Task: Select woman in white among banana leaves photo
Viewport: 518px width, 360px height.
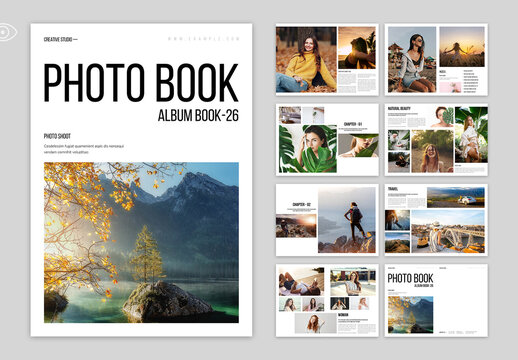Action: [x=471, y=135]
